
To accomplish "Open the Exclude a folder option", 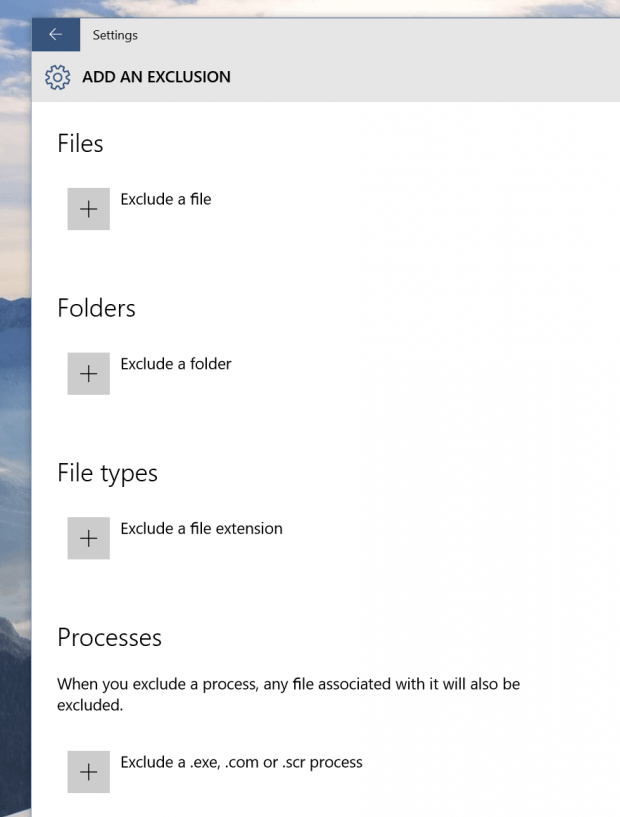I will click(176, 364).
